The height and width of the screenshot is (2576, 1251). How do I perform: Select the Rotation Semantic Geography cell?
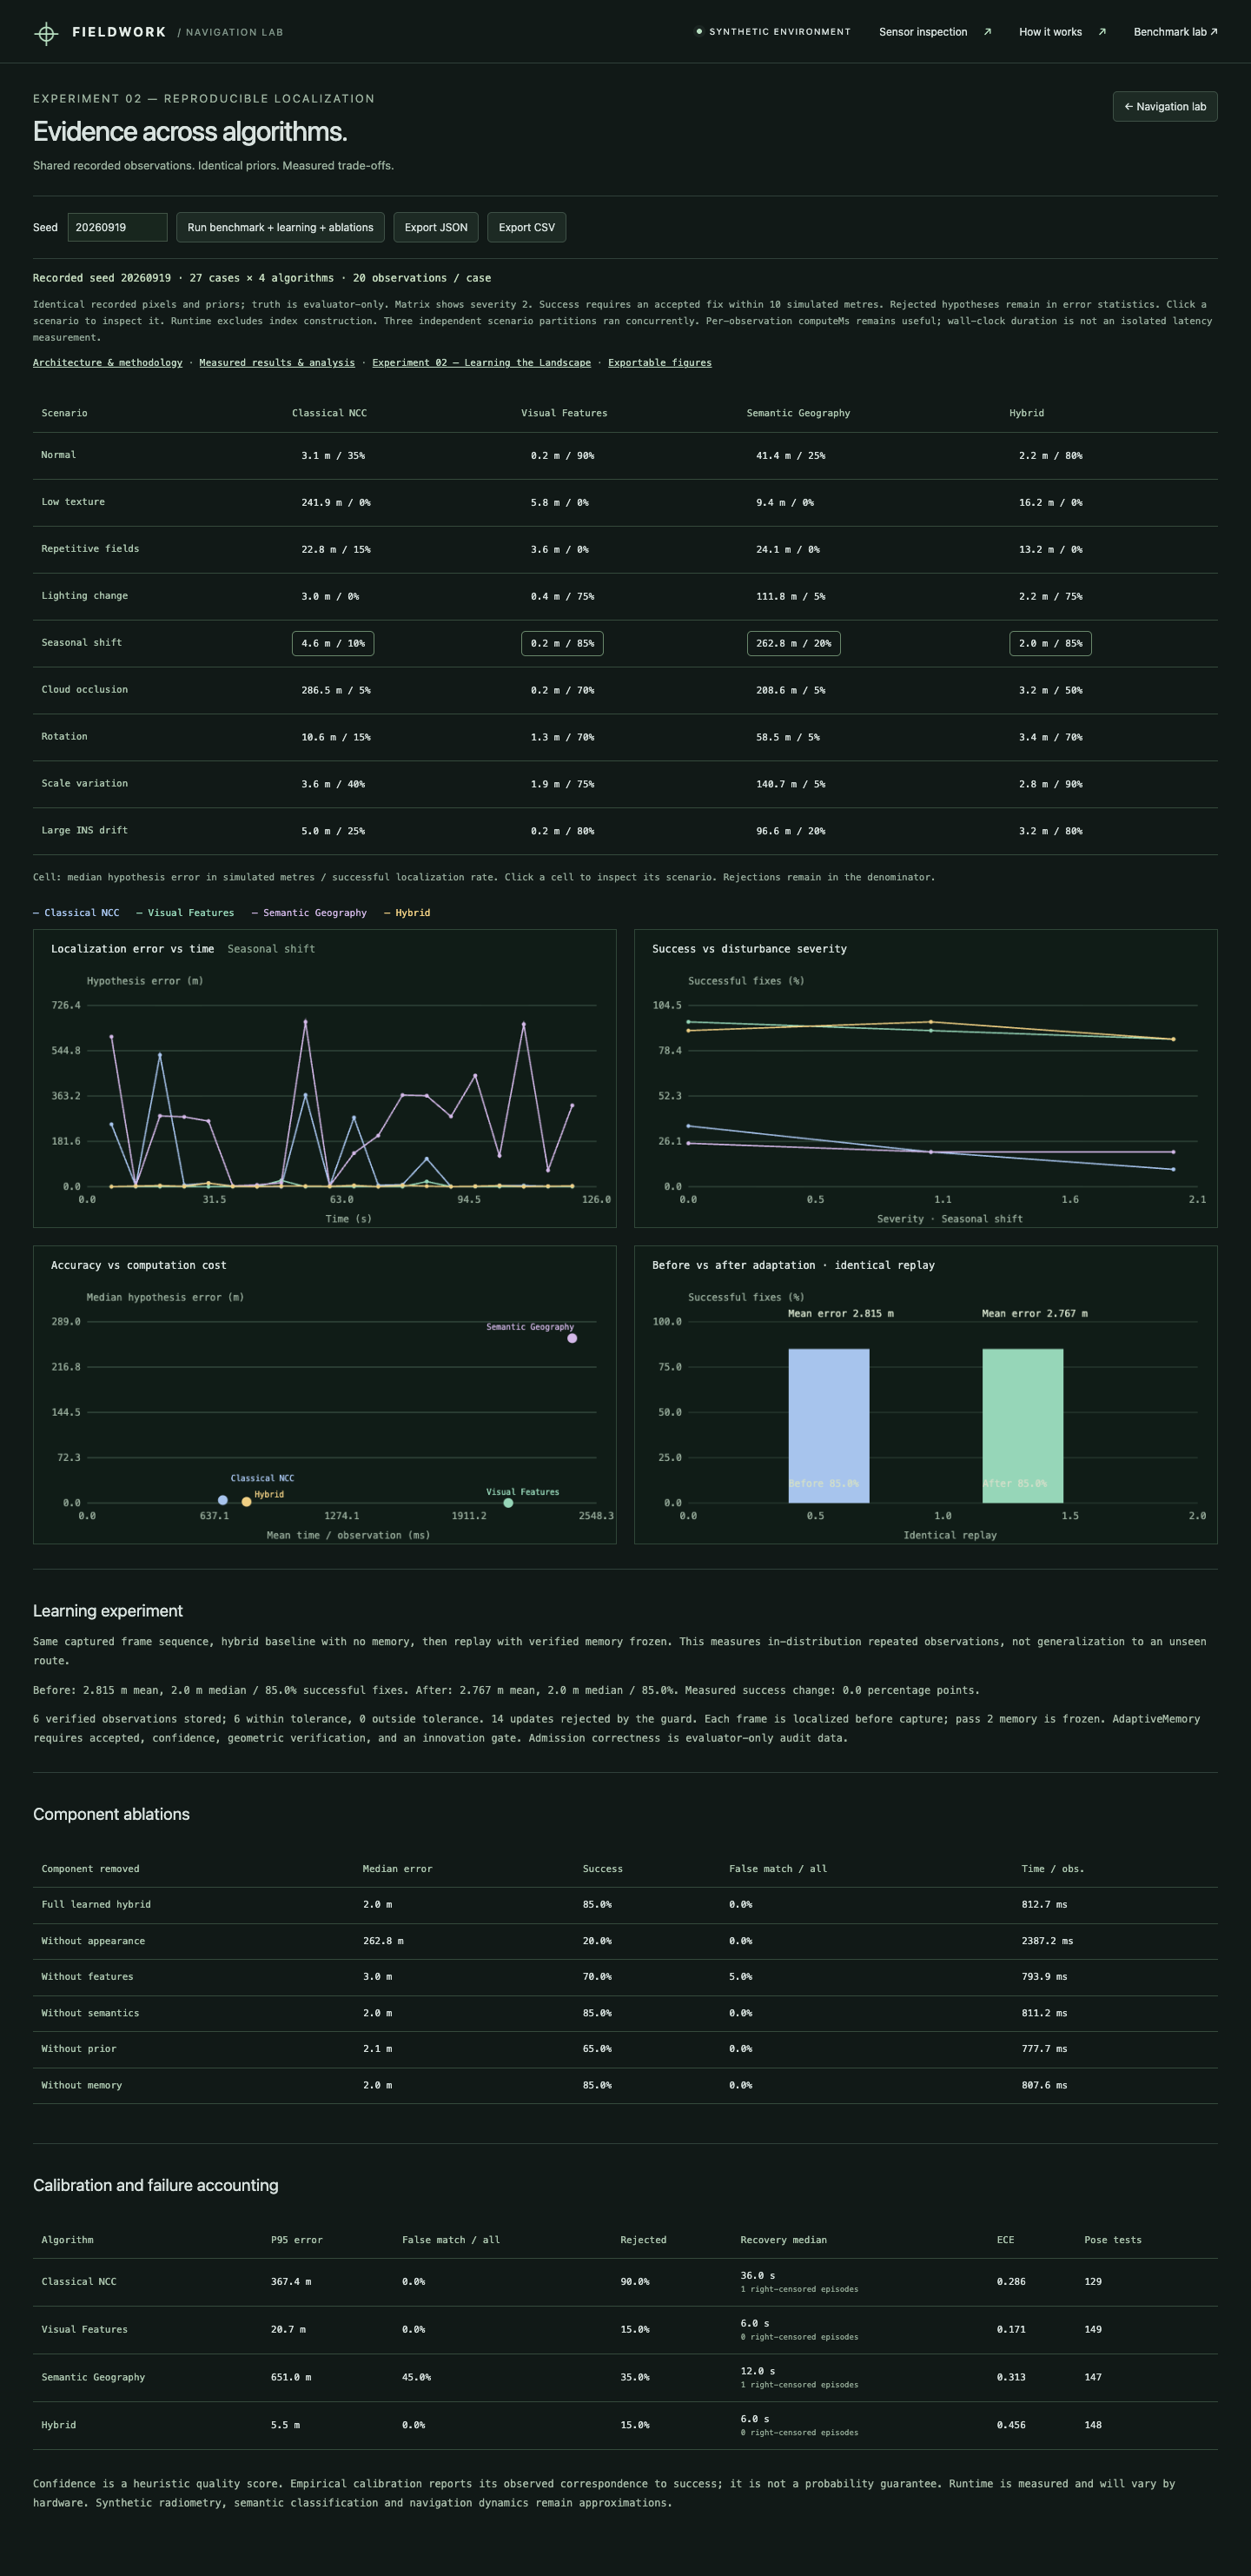click(x=788, y=738)
